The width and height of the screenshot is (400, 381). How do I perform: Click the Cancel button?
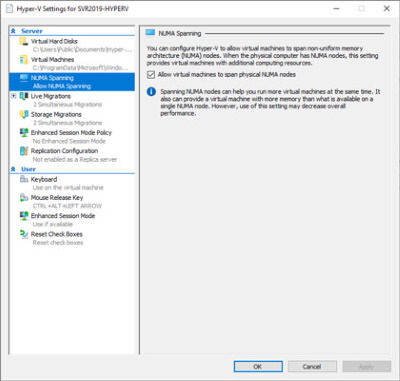(x=312, y=367)
